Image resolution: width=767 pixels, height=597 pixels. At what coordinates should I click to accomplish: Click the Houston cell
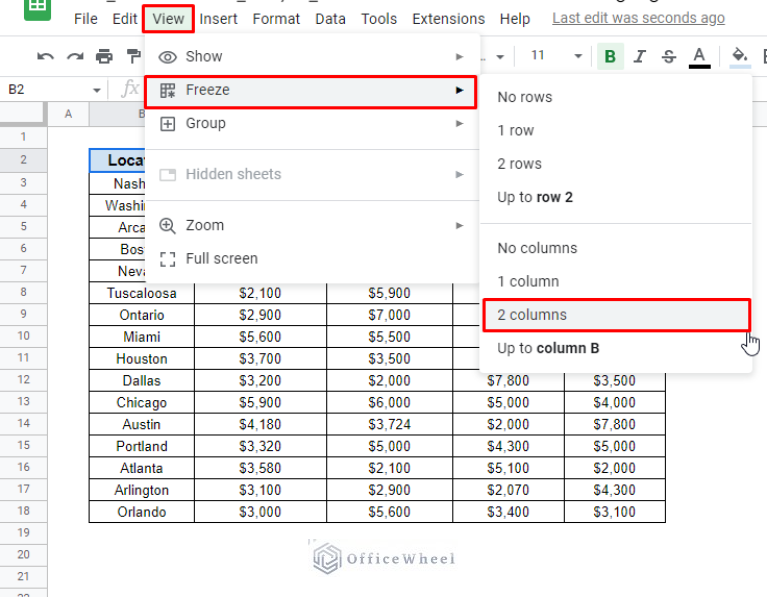(142, 359)
